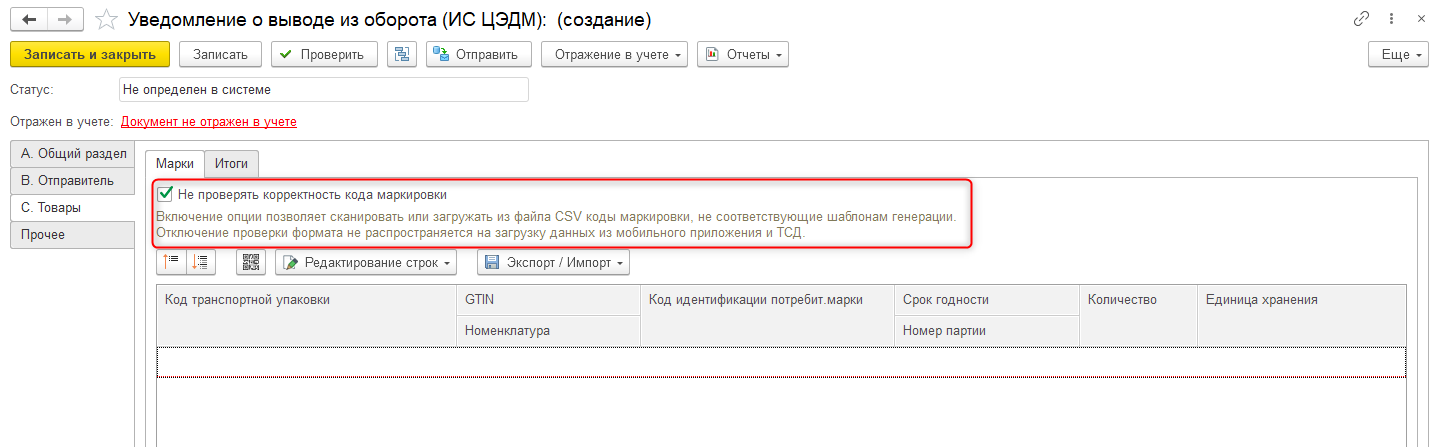Image resolution: width=1444 pixels, height=447 pixels.
Task: Copy link using the chain icon
Action: click(1361, 19)
